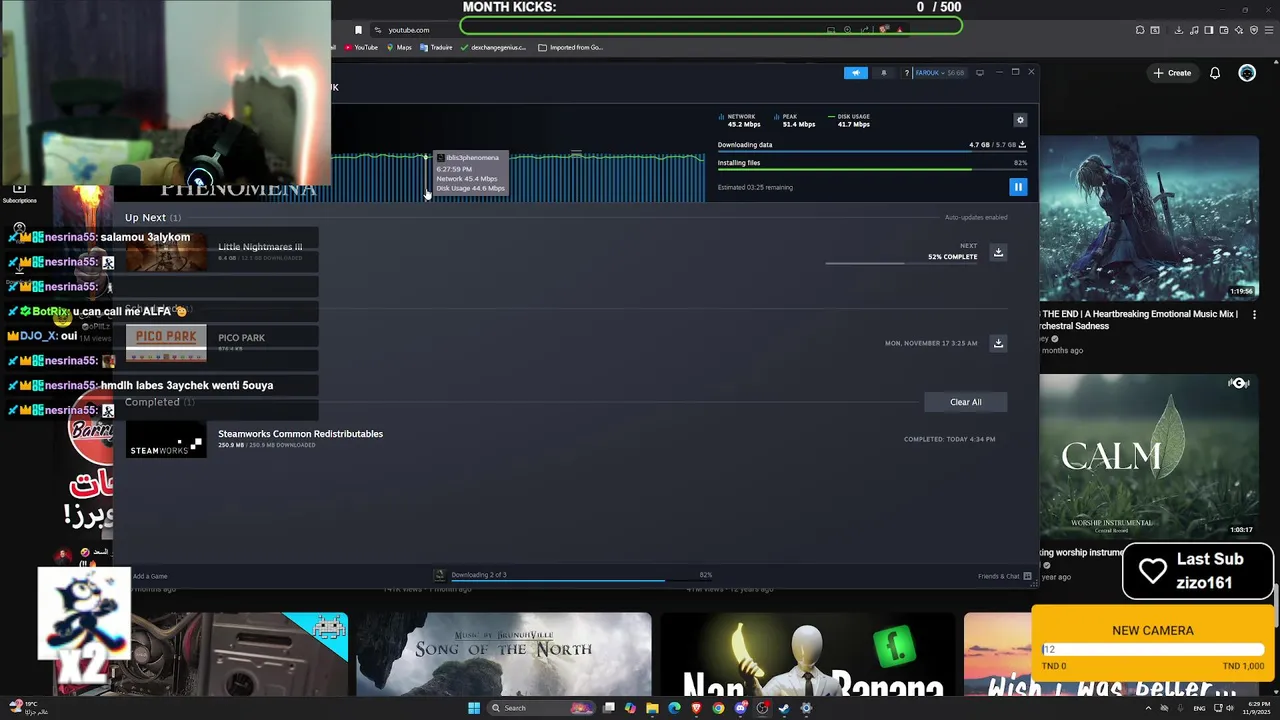Screen dimensions: 1280x720
Task: Open Microsoft Edge from taskbar
Action: [674, 708]
